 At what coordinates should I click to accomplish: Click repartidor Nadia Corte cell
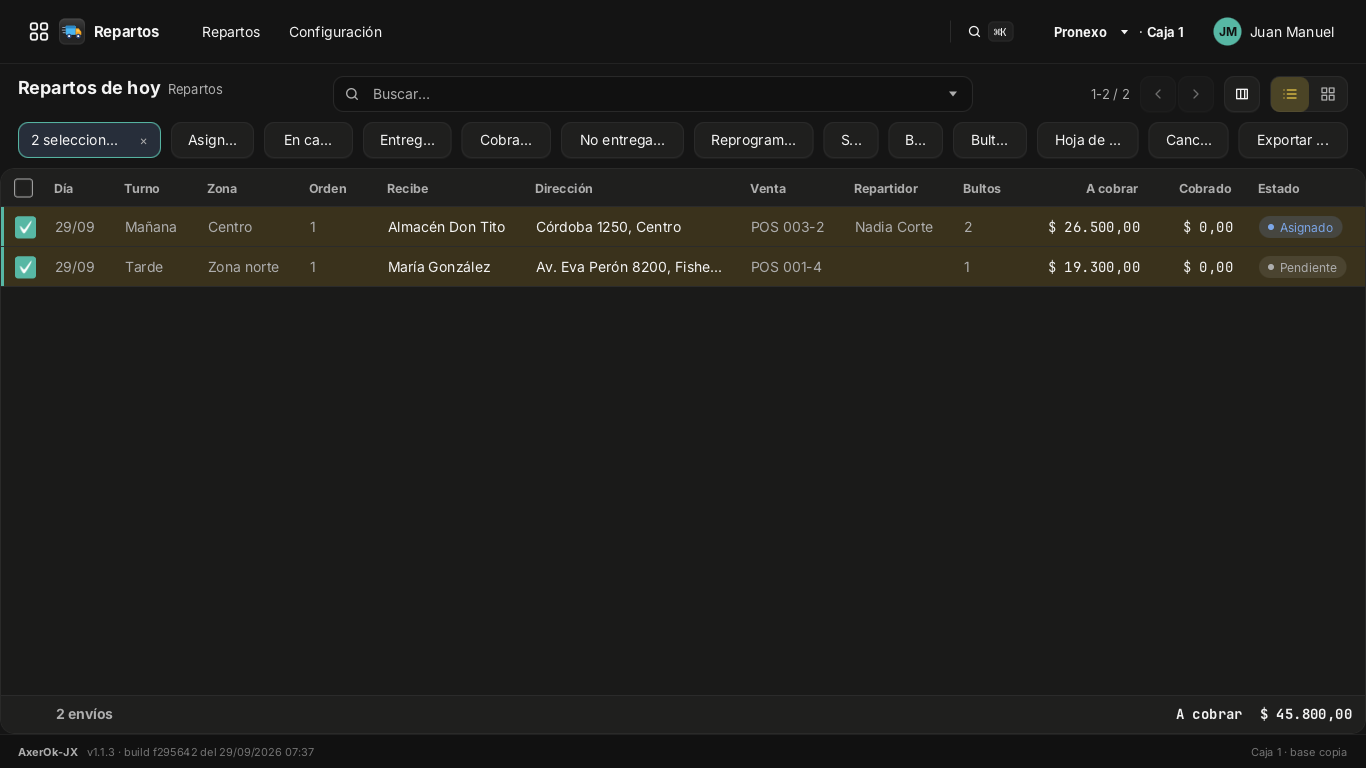click(894, 227)
